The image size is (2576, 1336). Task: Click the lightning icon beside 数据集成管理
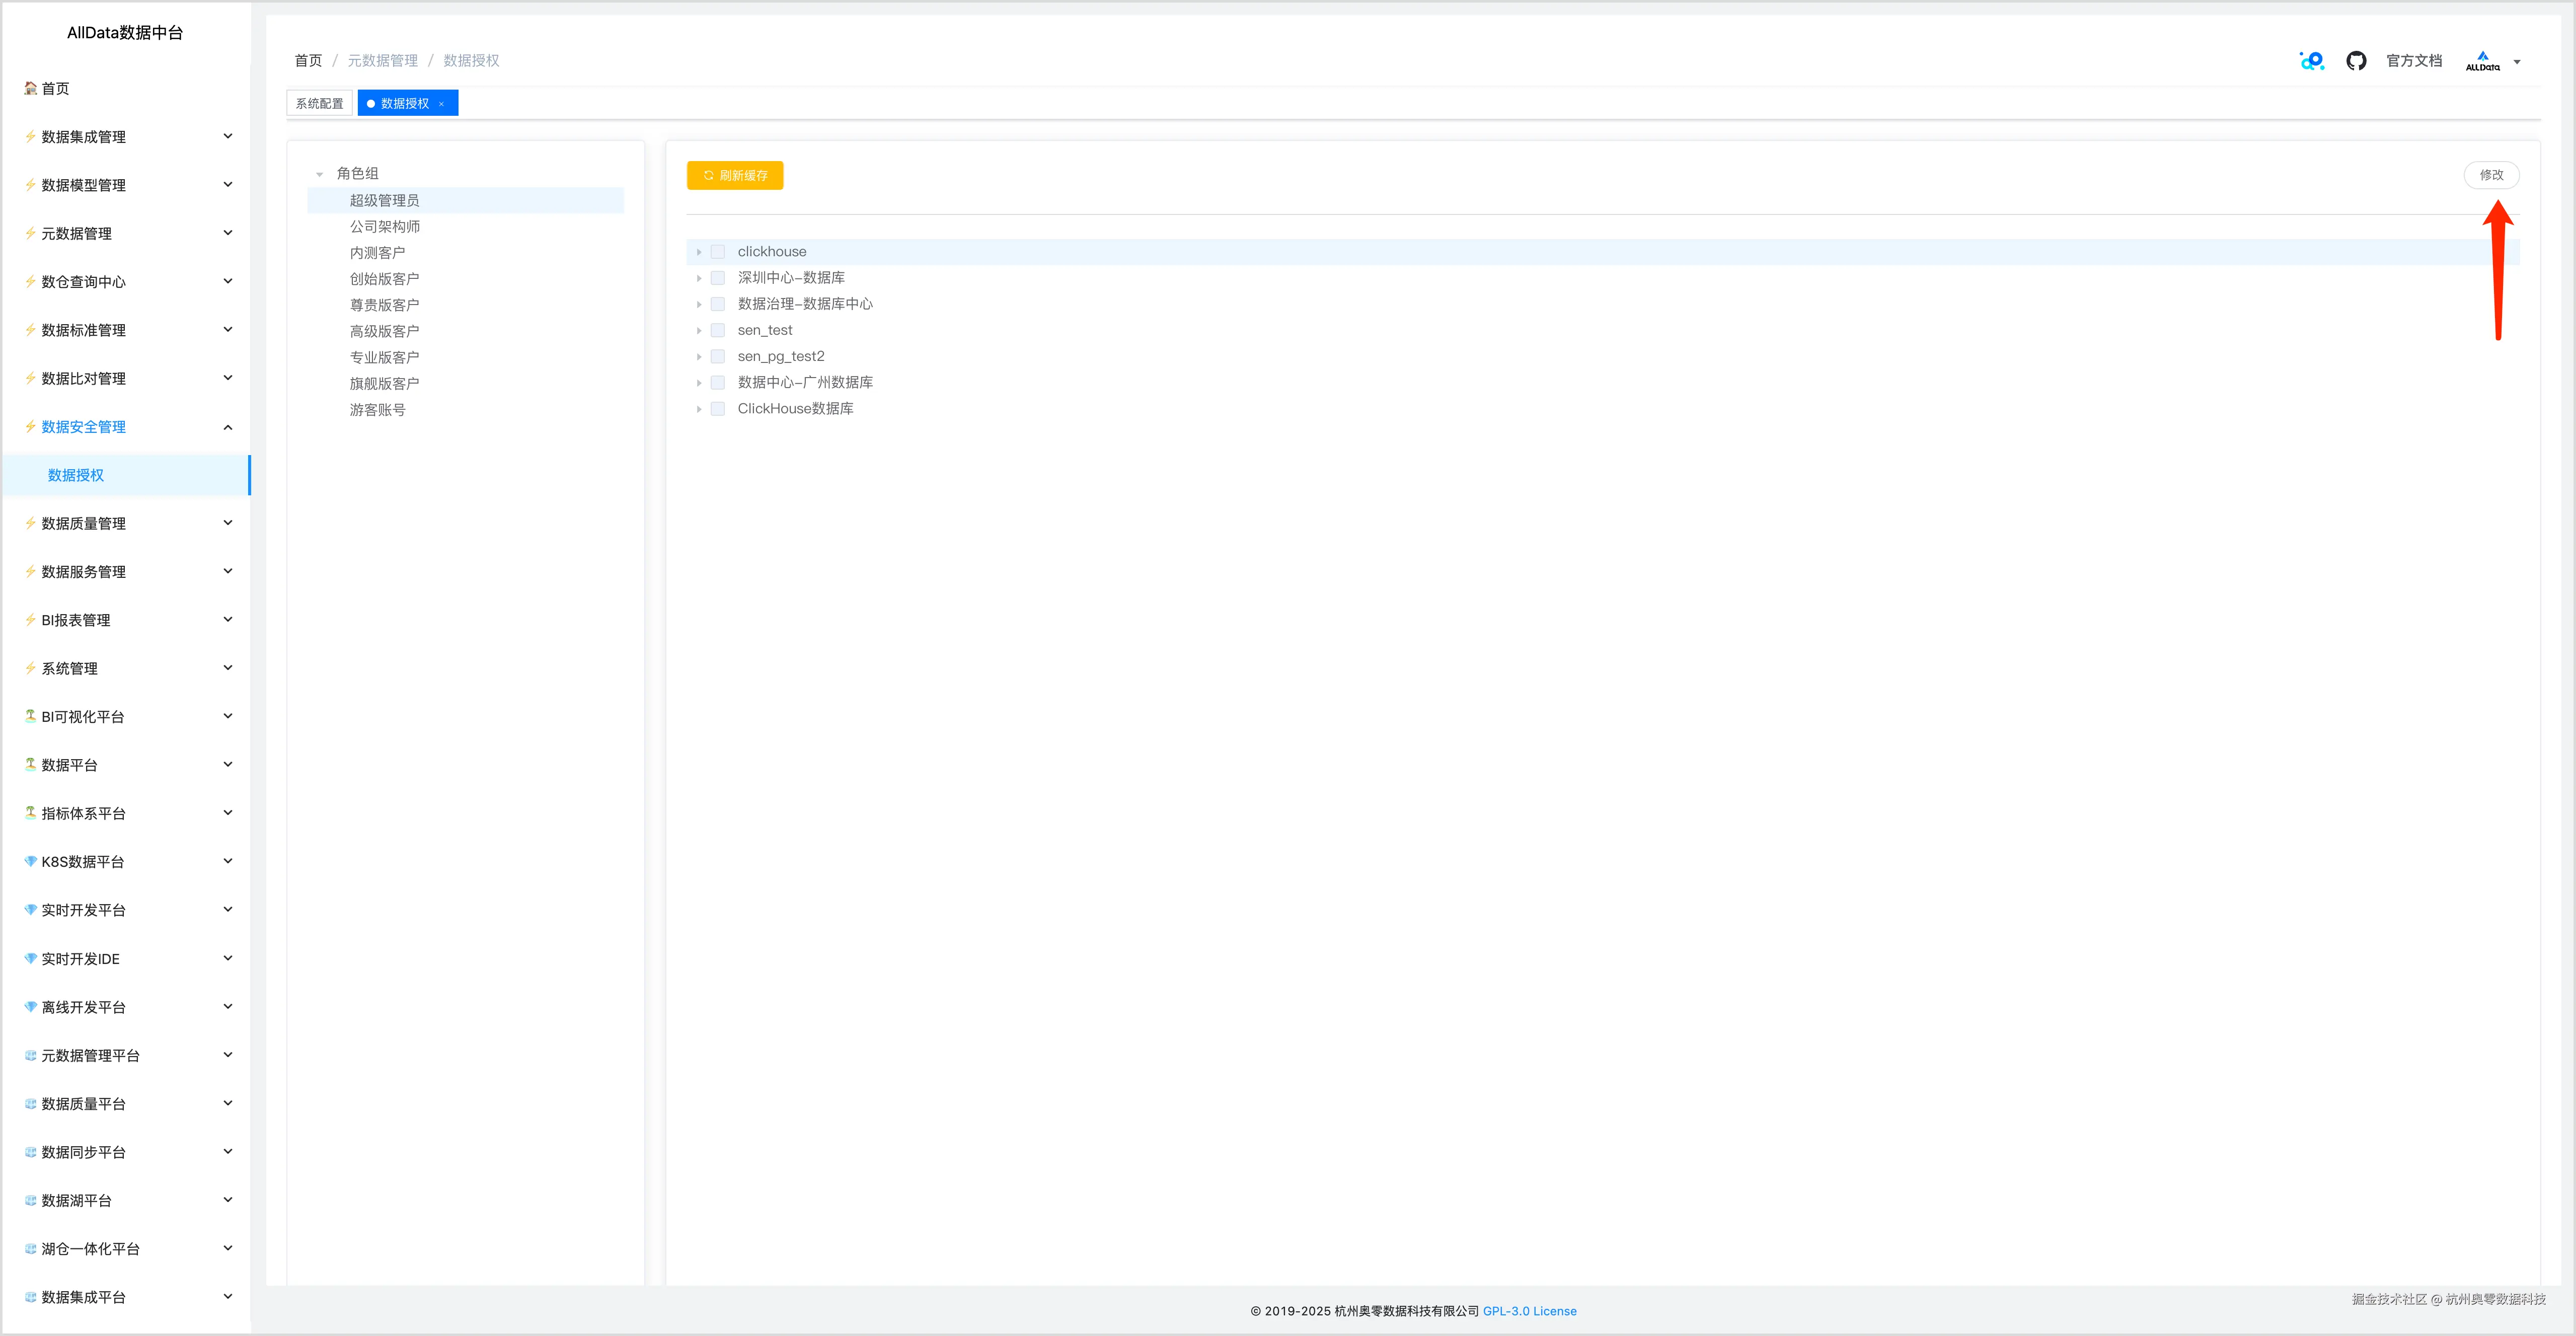(31, 136)
